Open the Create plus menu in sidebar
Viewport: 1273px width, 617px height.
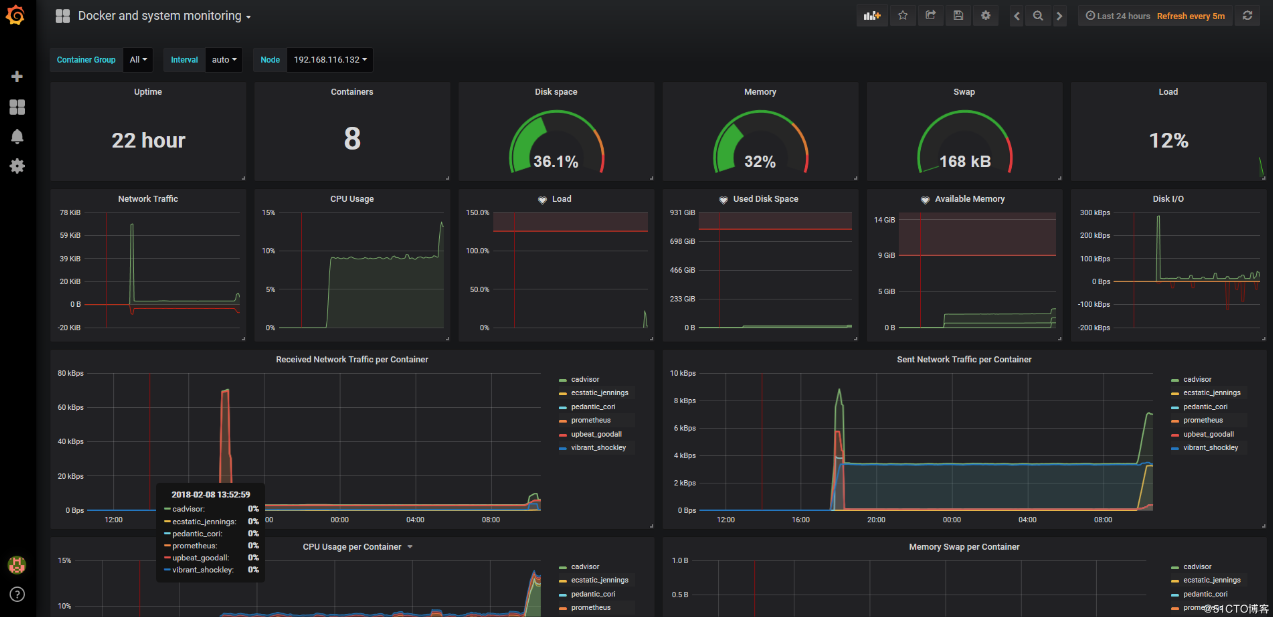17,77
